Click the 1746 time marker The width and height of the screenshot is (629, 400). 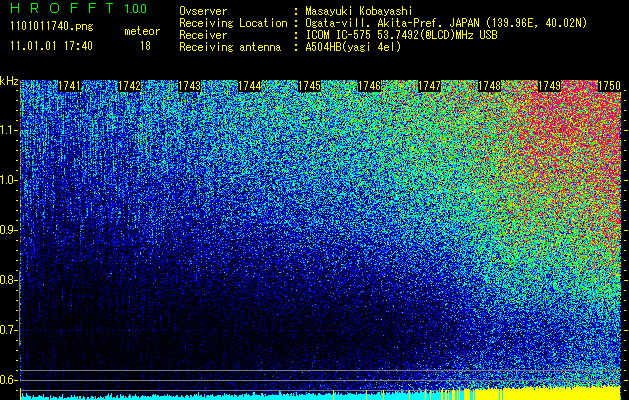point(369,86)
